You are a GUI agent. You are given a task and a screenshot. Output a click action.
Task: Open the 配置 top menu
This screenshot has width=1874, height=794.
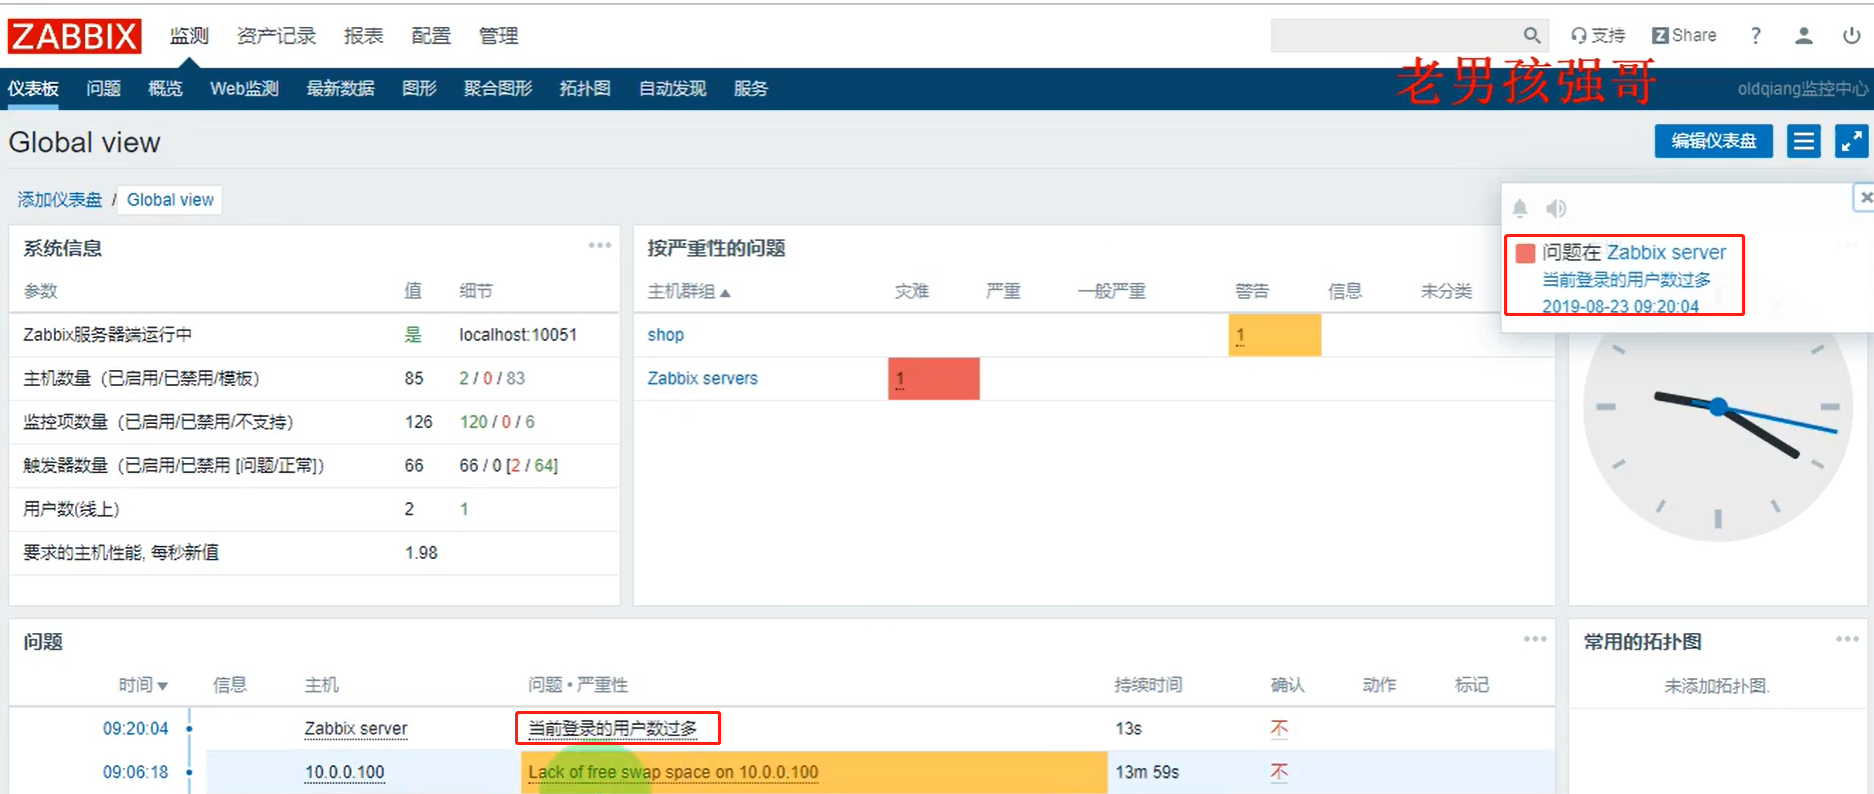[431, 36]
